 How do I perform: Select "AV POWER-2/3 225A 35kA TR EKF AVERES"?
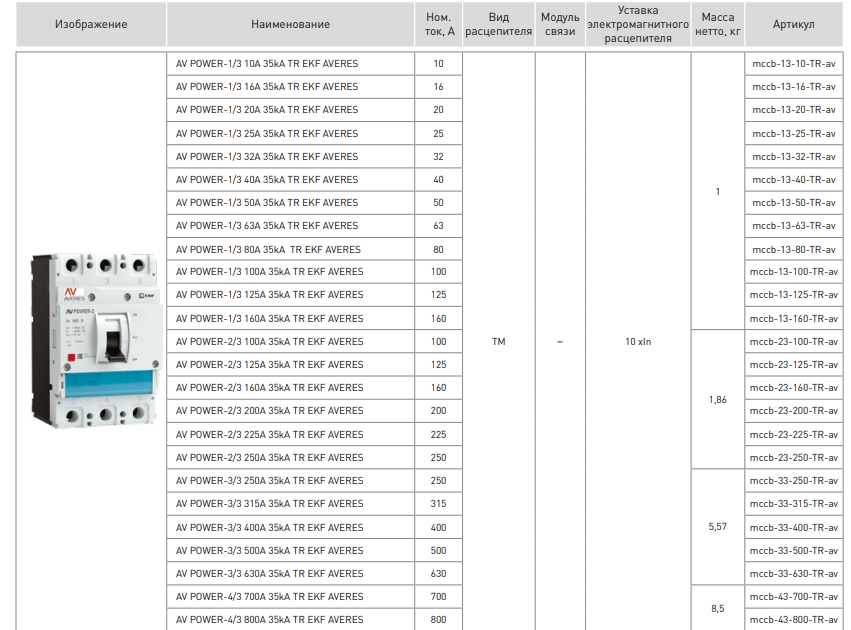pyautogui.click(x=270, y=435)
